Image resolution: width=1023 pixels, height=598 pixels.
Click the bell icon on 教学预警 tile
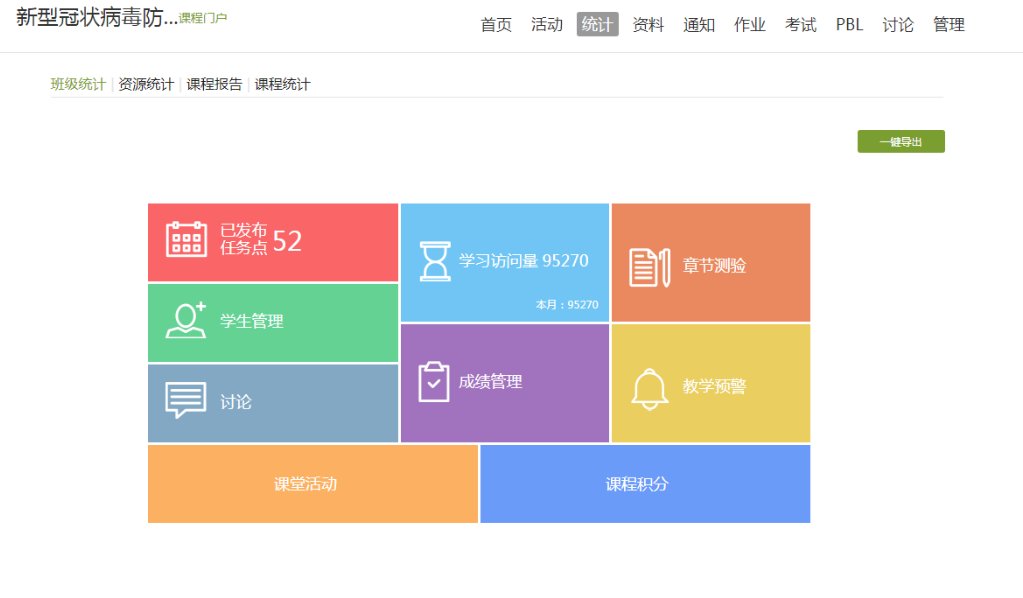(650, 389)
